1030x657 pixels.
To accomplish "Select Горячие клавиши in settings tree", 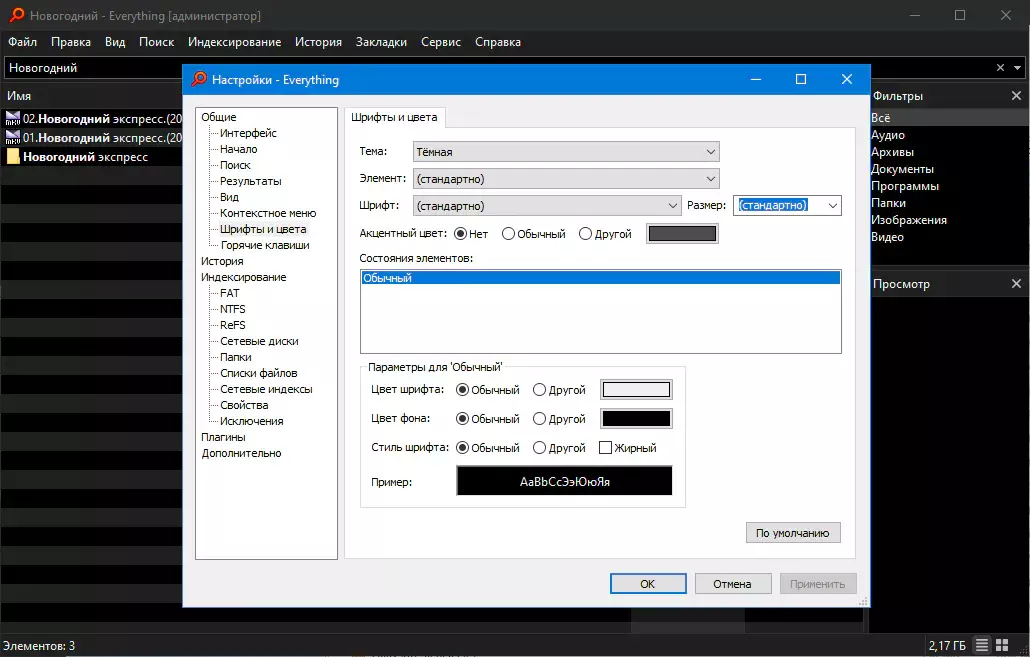I will pyautogui.click(x=265, y=245).
